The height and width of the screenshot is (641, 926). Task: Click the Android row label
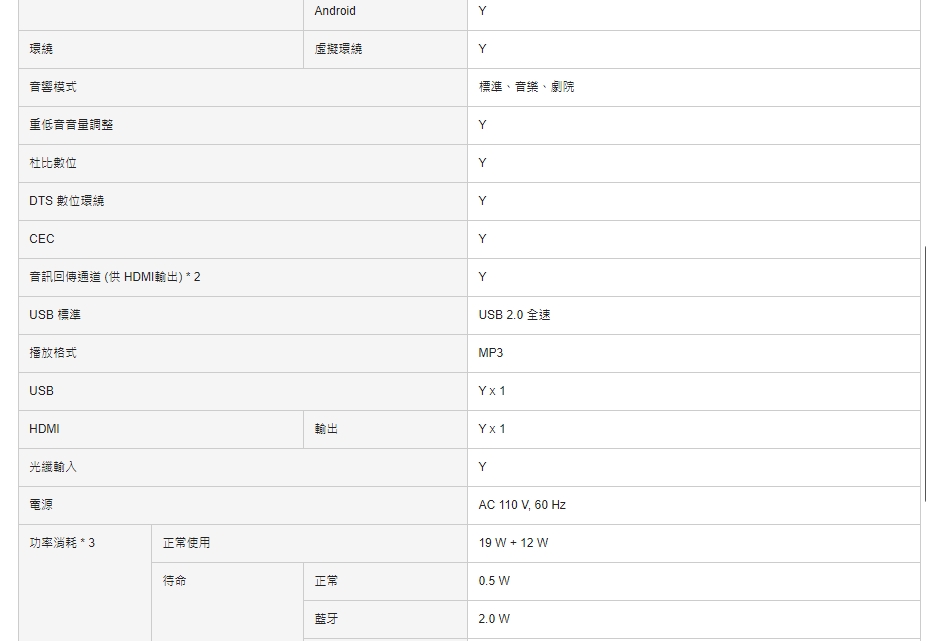[335, 11]
